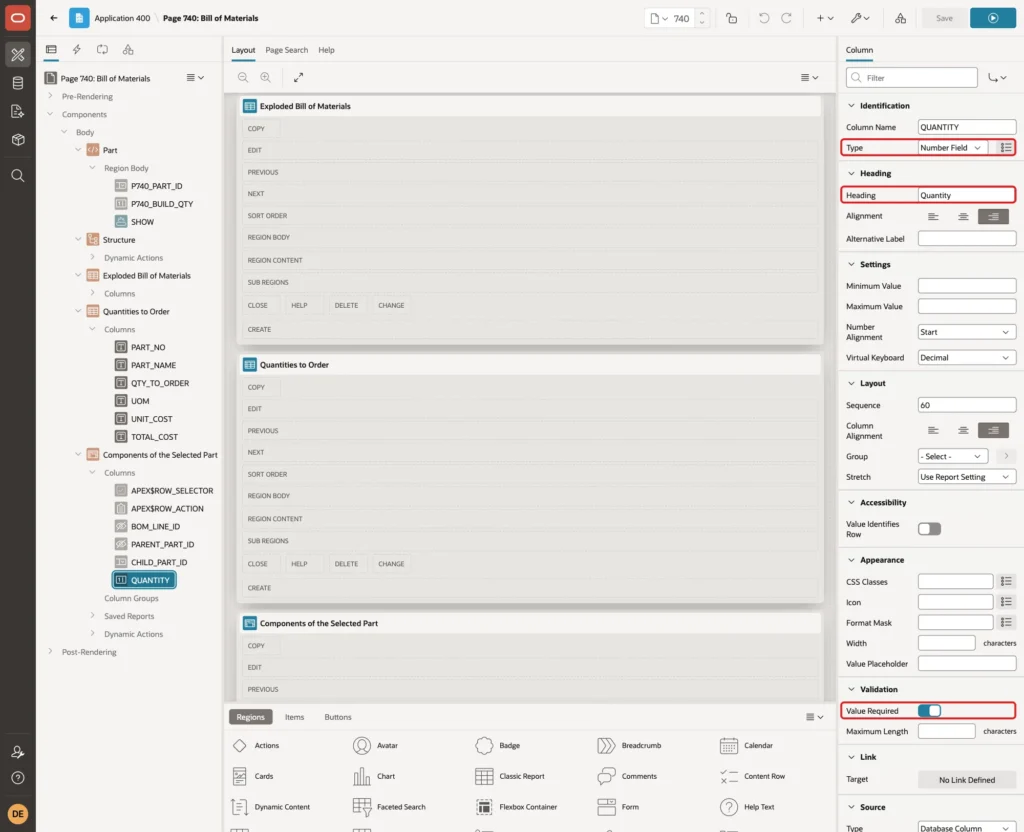Click the zoom in magnifier in Layout

[x=265, y=77]
